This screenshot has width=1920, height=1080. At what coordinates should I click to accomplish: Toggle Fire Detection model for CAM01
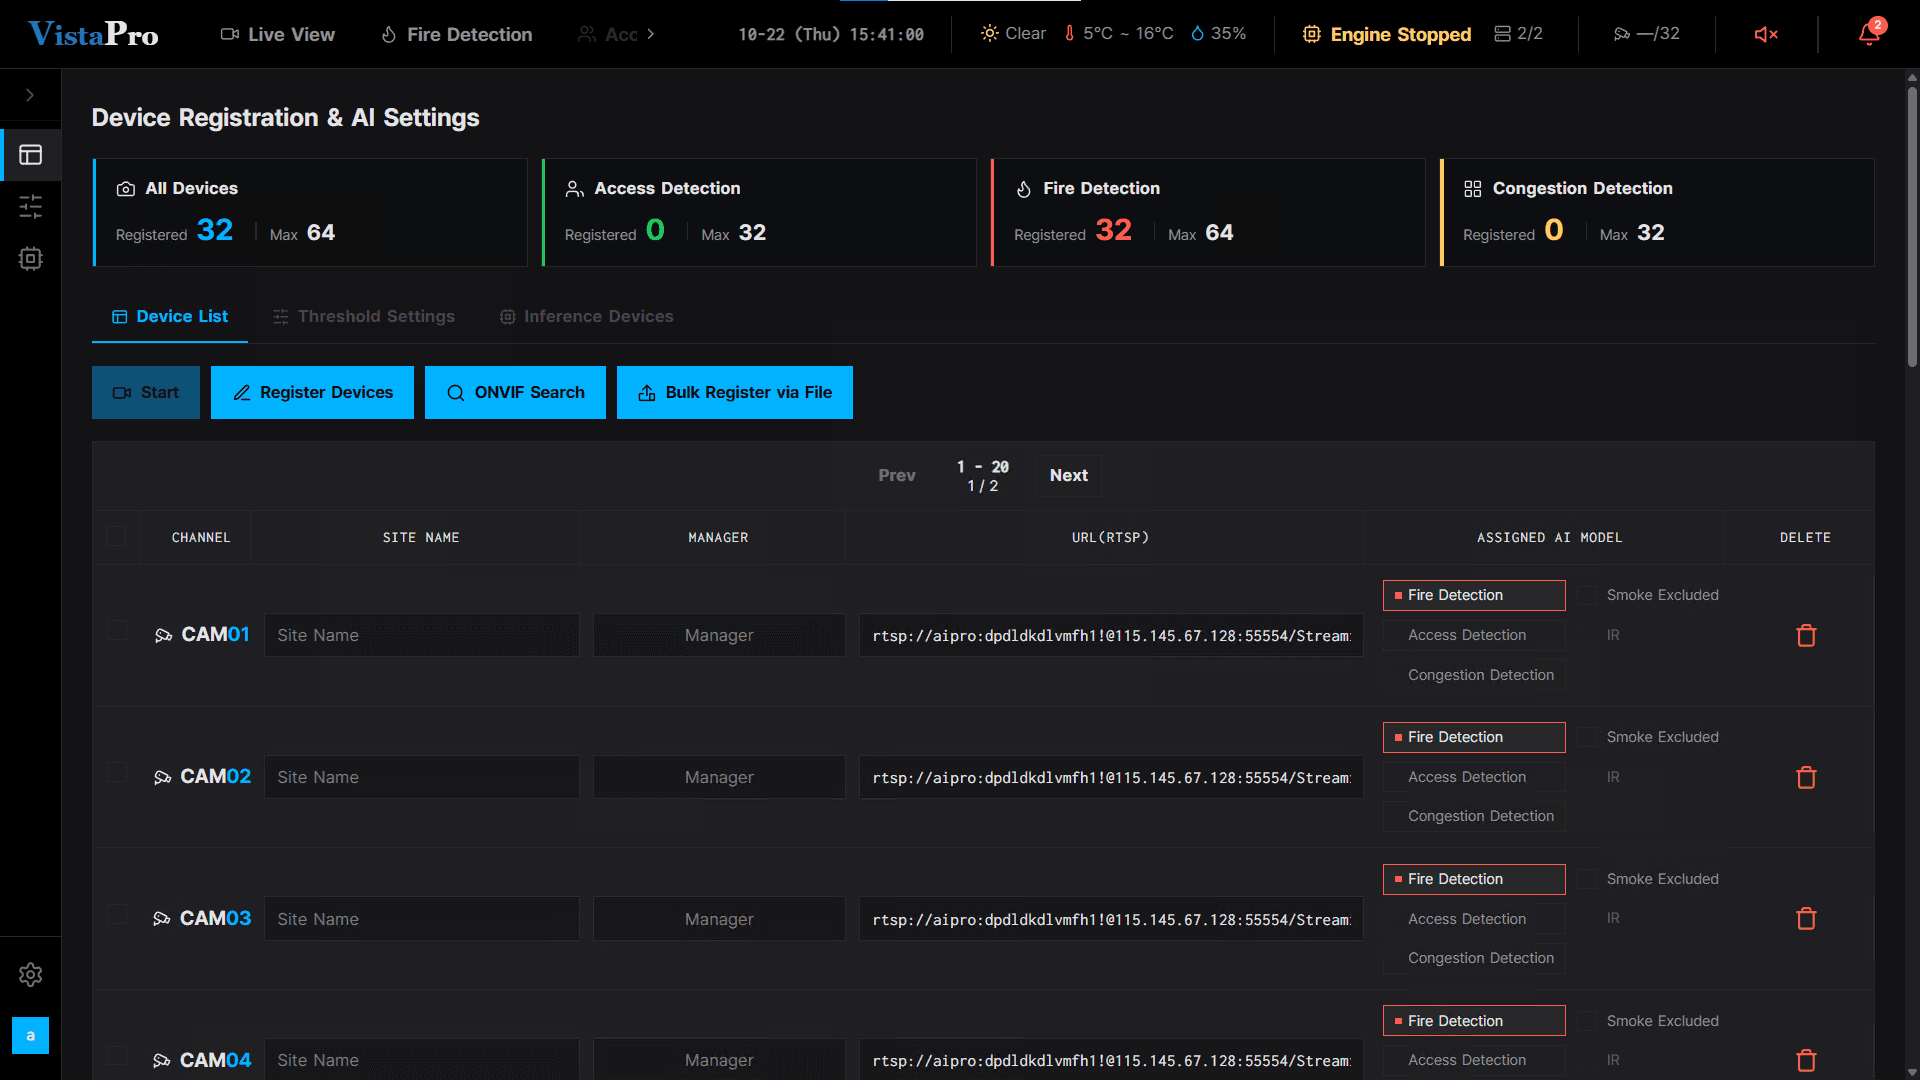pos(1474,595)
